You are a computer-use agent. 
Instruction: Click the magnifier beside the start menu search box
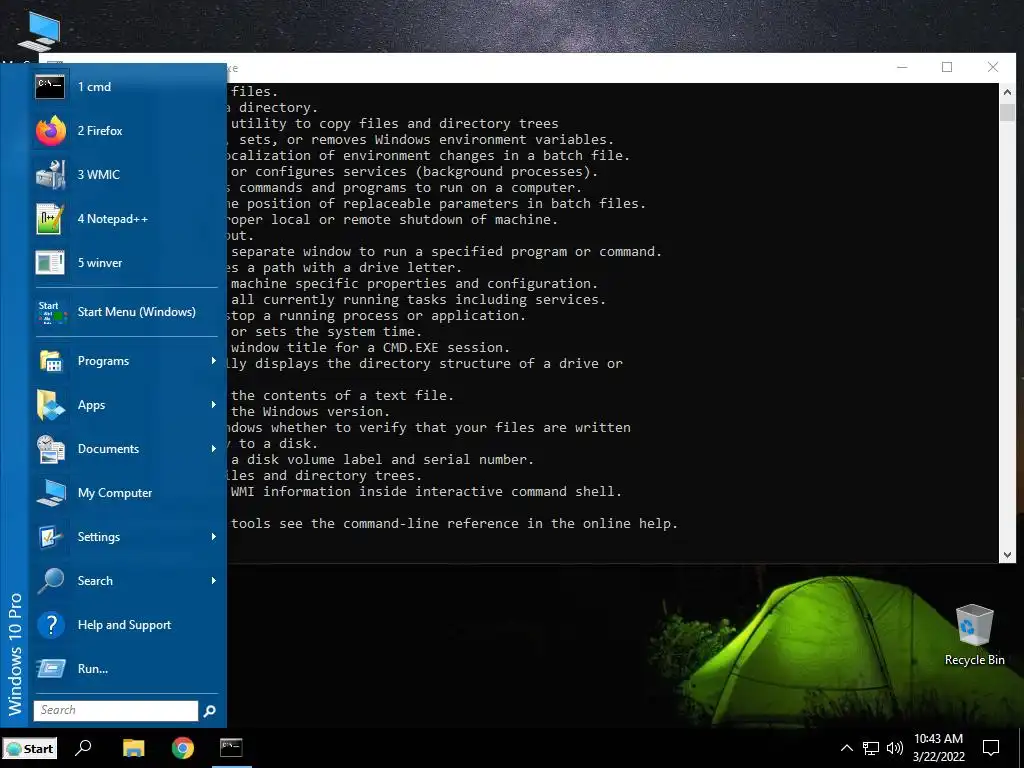pyautogui.click(x=210, y=711)
